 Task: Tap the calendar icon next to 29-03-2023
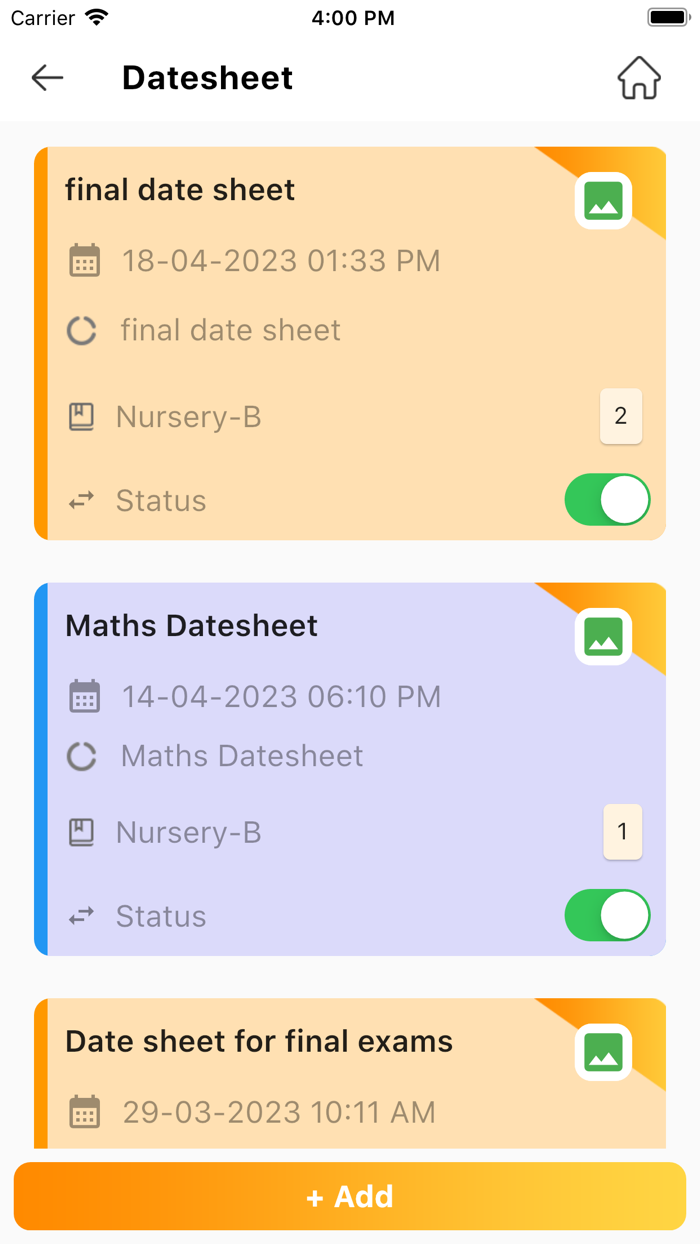[85, 1112]
